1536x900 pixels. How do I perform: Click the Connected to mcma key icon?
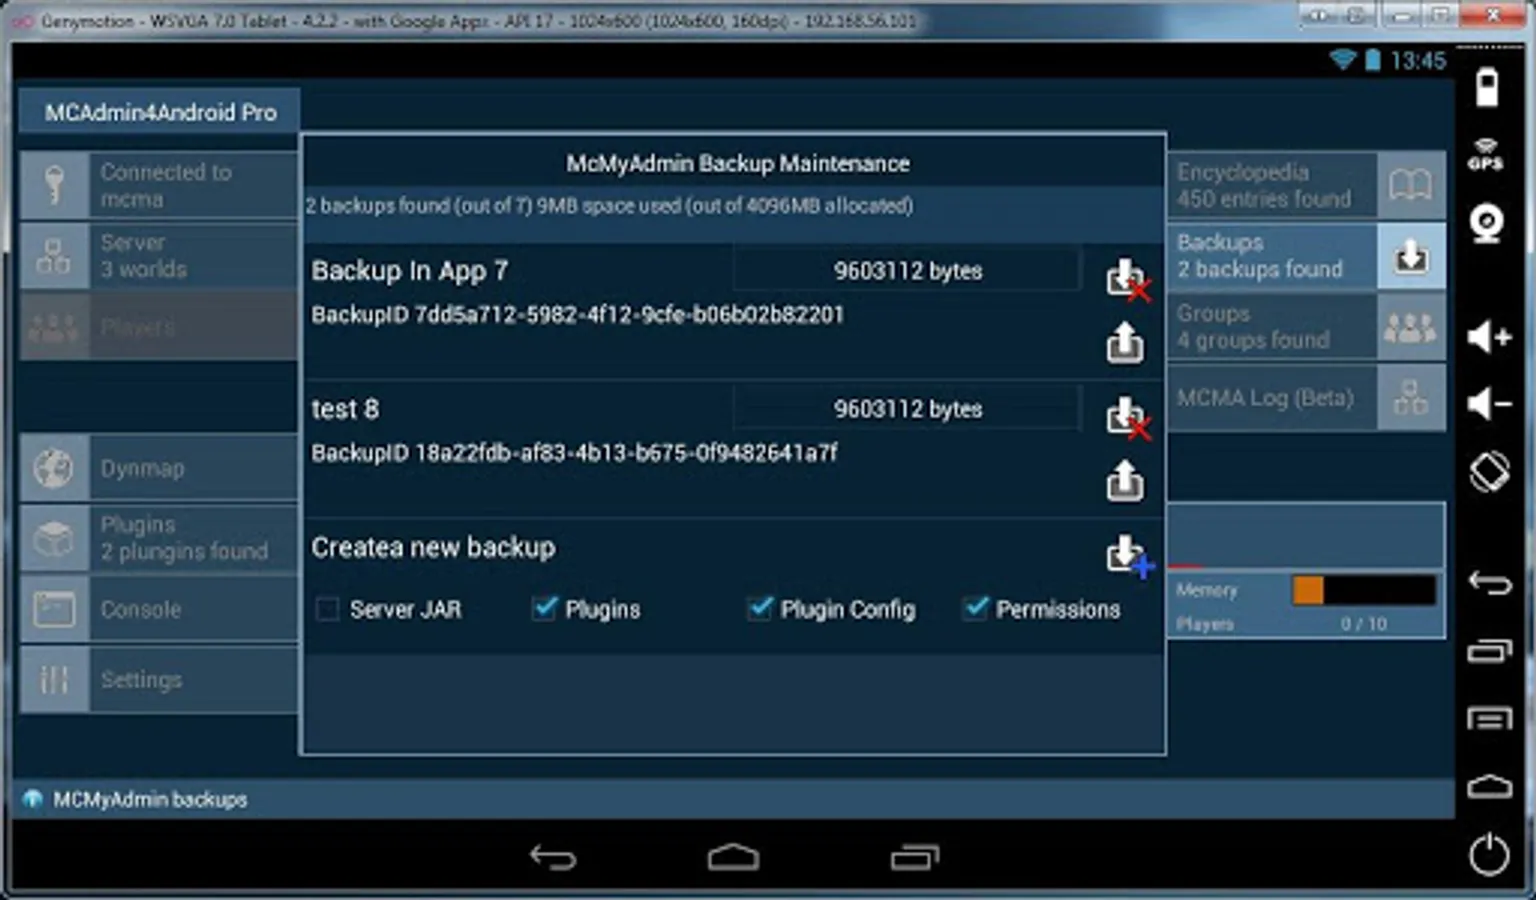[54, 185]
